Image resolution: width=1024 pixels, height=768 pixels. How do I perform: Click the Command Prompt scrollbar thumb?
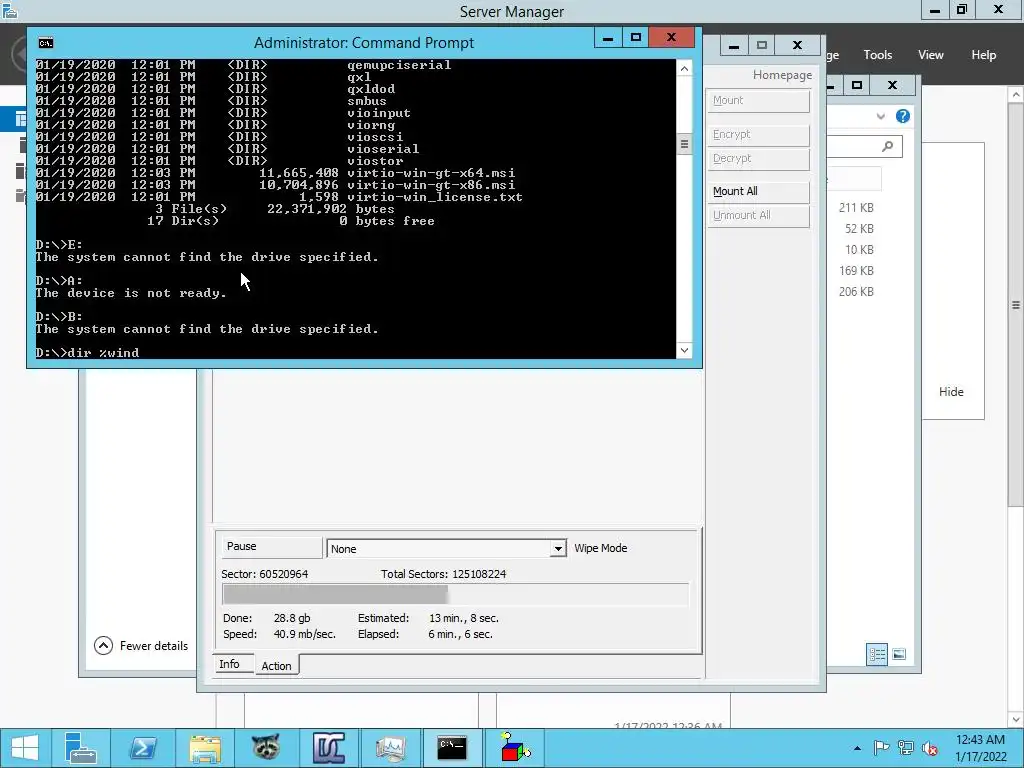684,144
